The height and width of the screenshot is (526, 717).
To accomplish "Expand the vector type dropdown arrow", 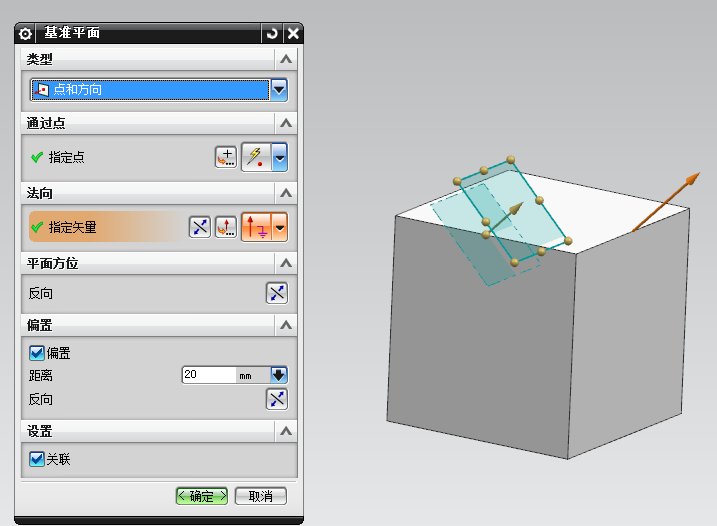I will pos(279,227).
